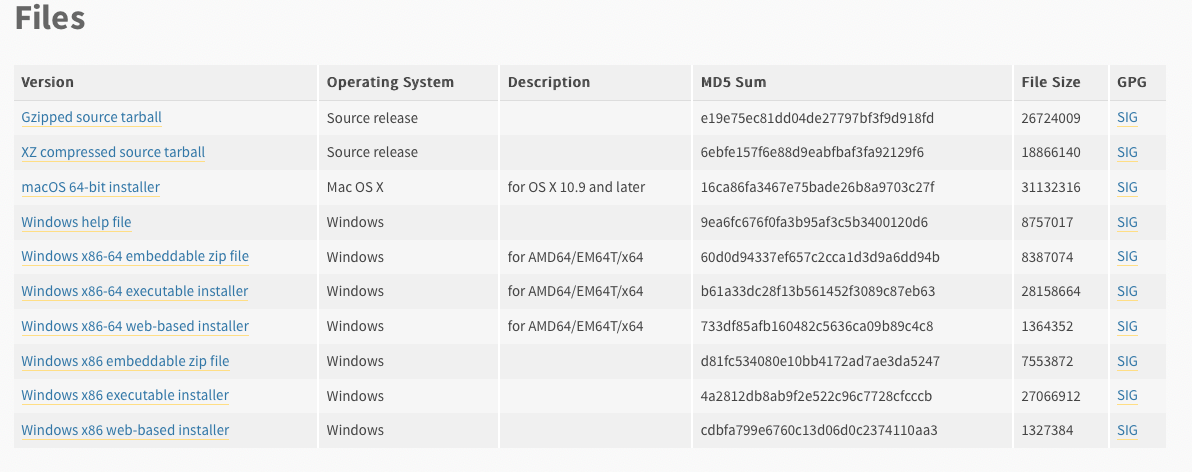This screenshot has width=1192, height=472.
Task: Click SIG for Windows x86 web-based installer
Action: [1127, 430]
